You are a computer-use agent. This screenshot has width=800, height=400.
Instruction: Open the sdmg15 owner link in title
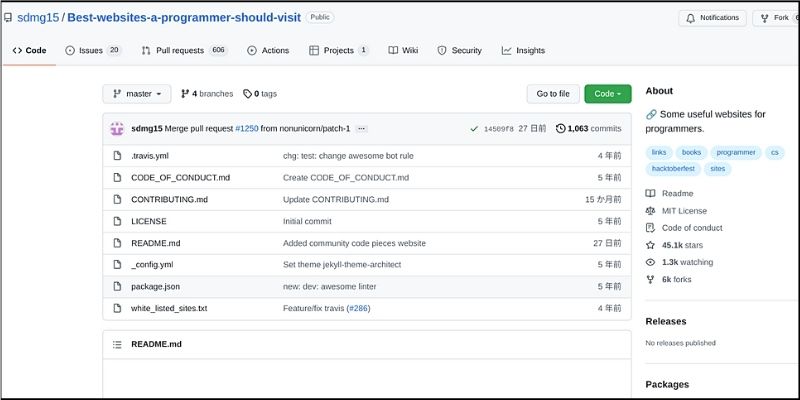click(38, 18)
